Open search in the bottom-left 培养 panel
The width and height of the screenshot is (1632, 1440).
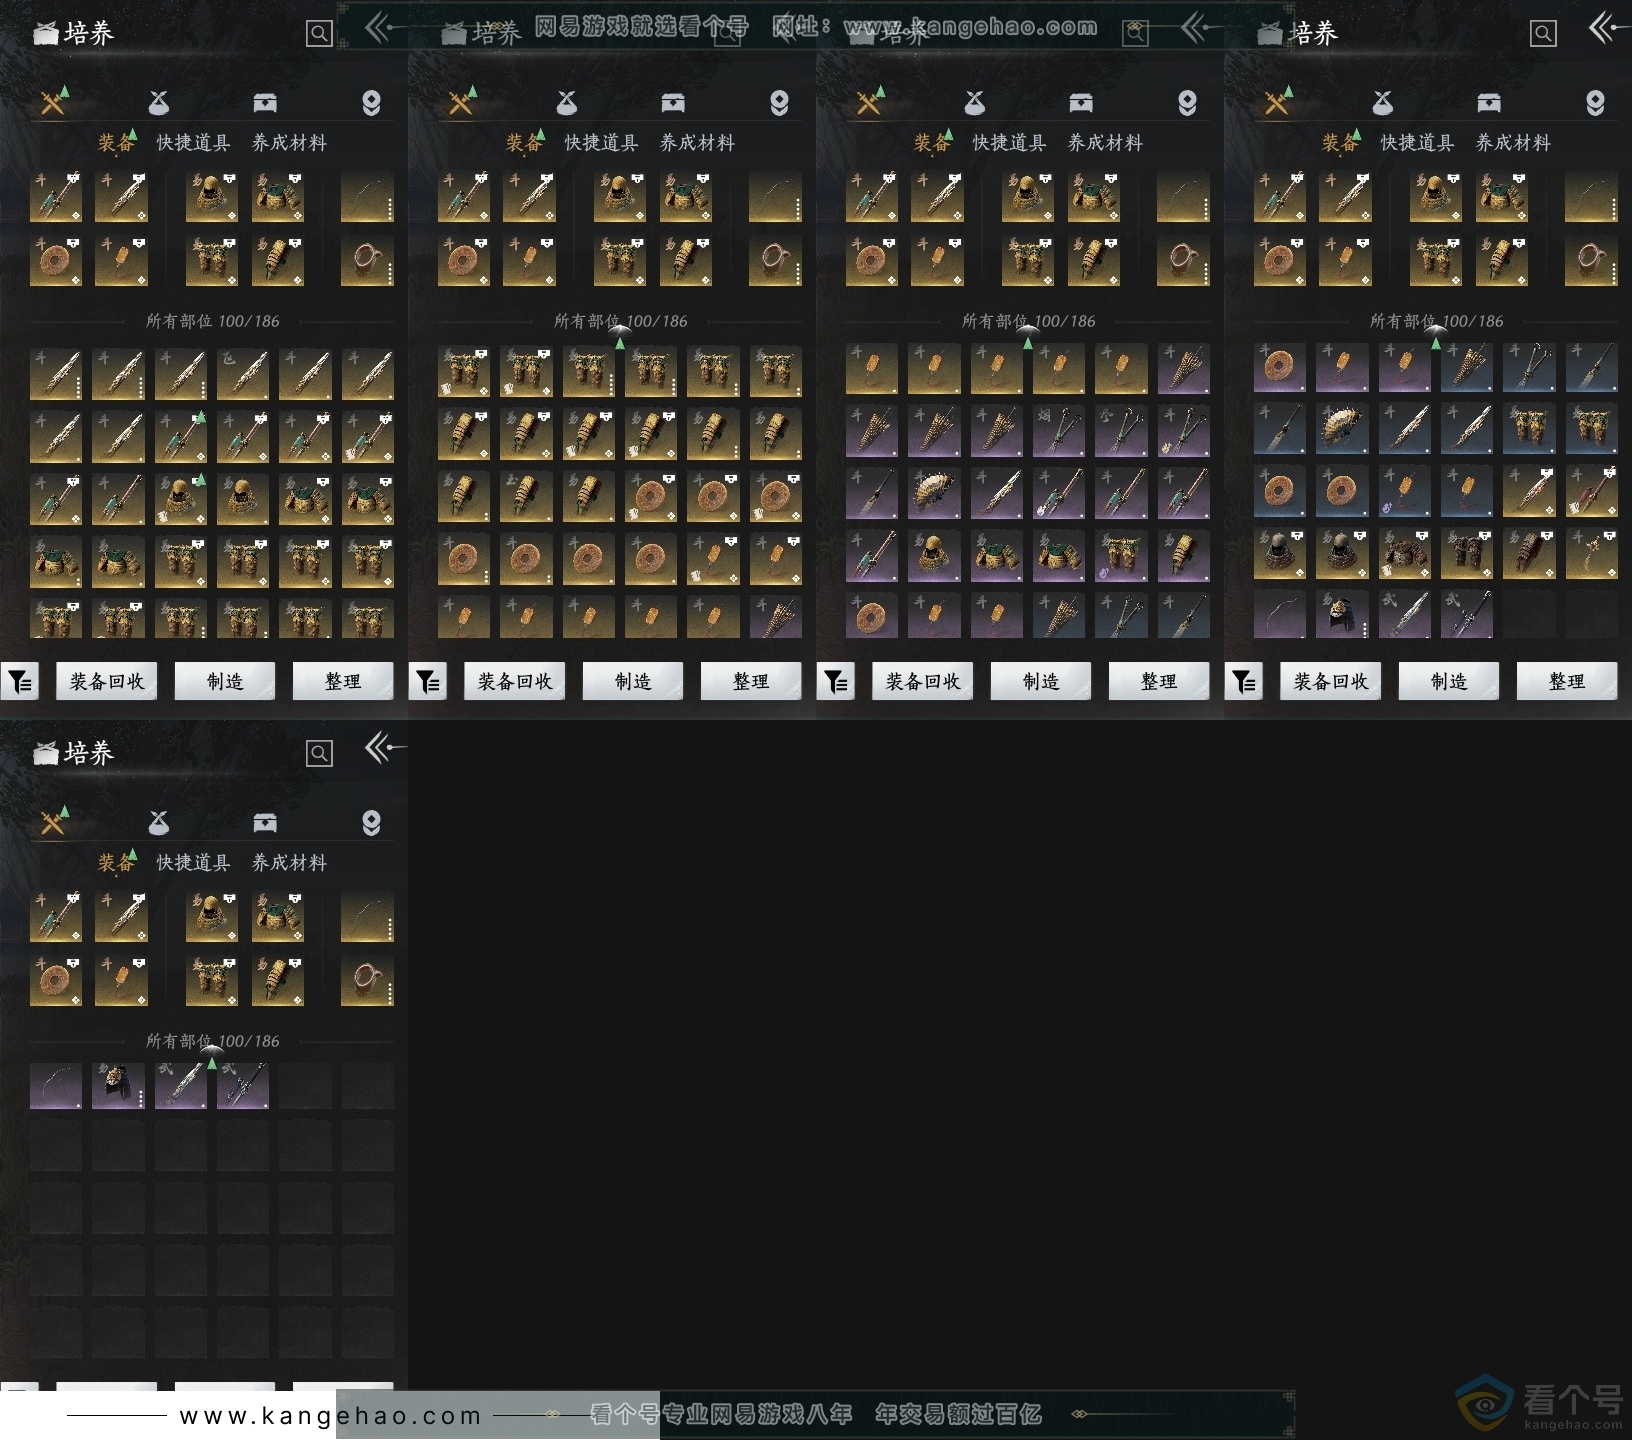pyautogui.click(x=319, y=753)
